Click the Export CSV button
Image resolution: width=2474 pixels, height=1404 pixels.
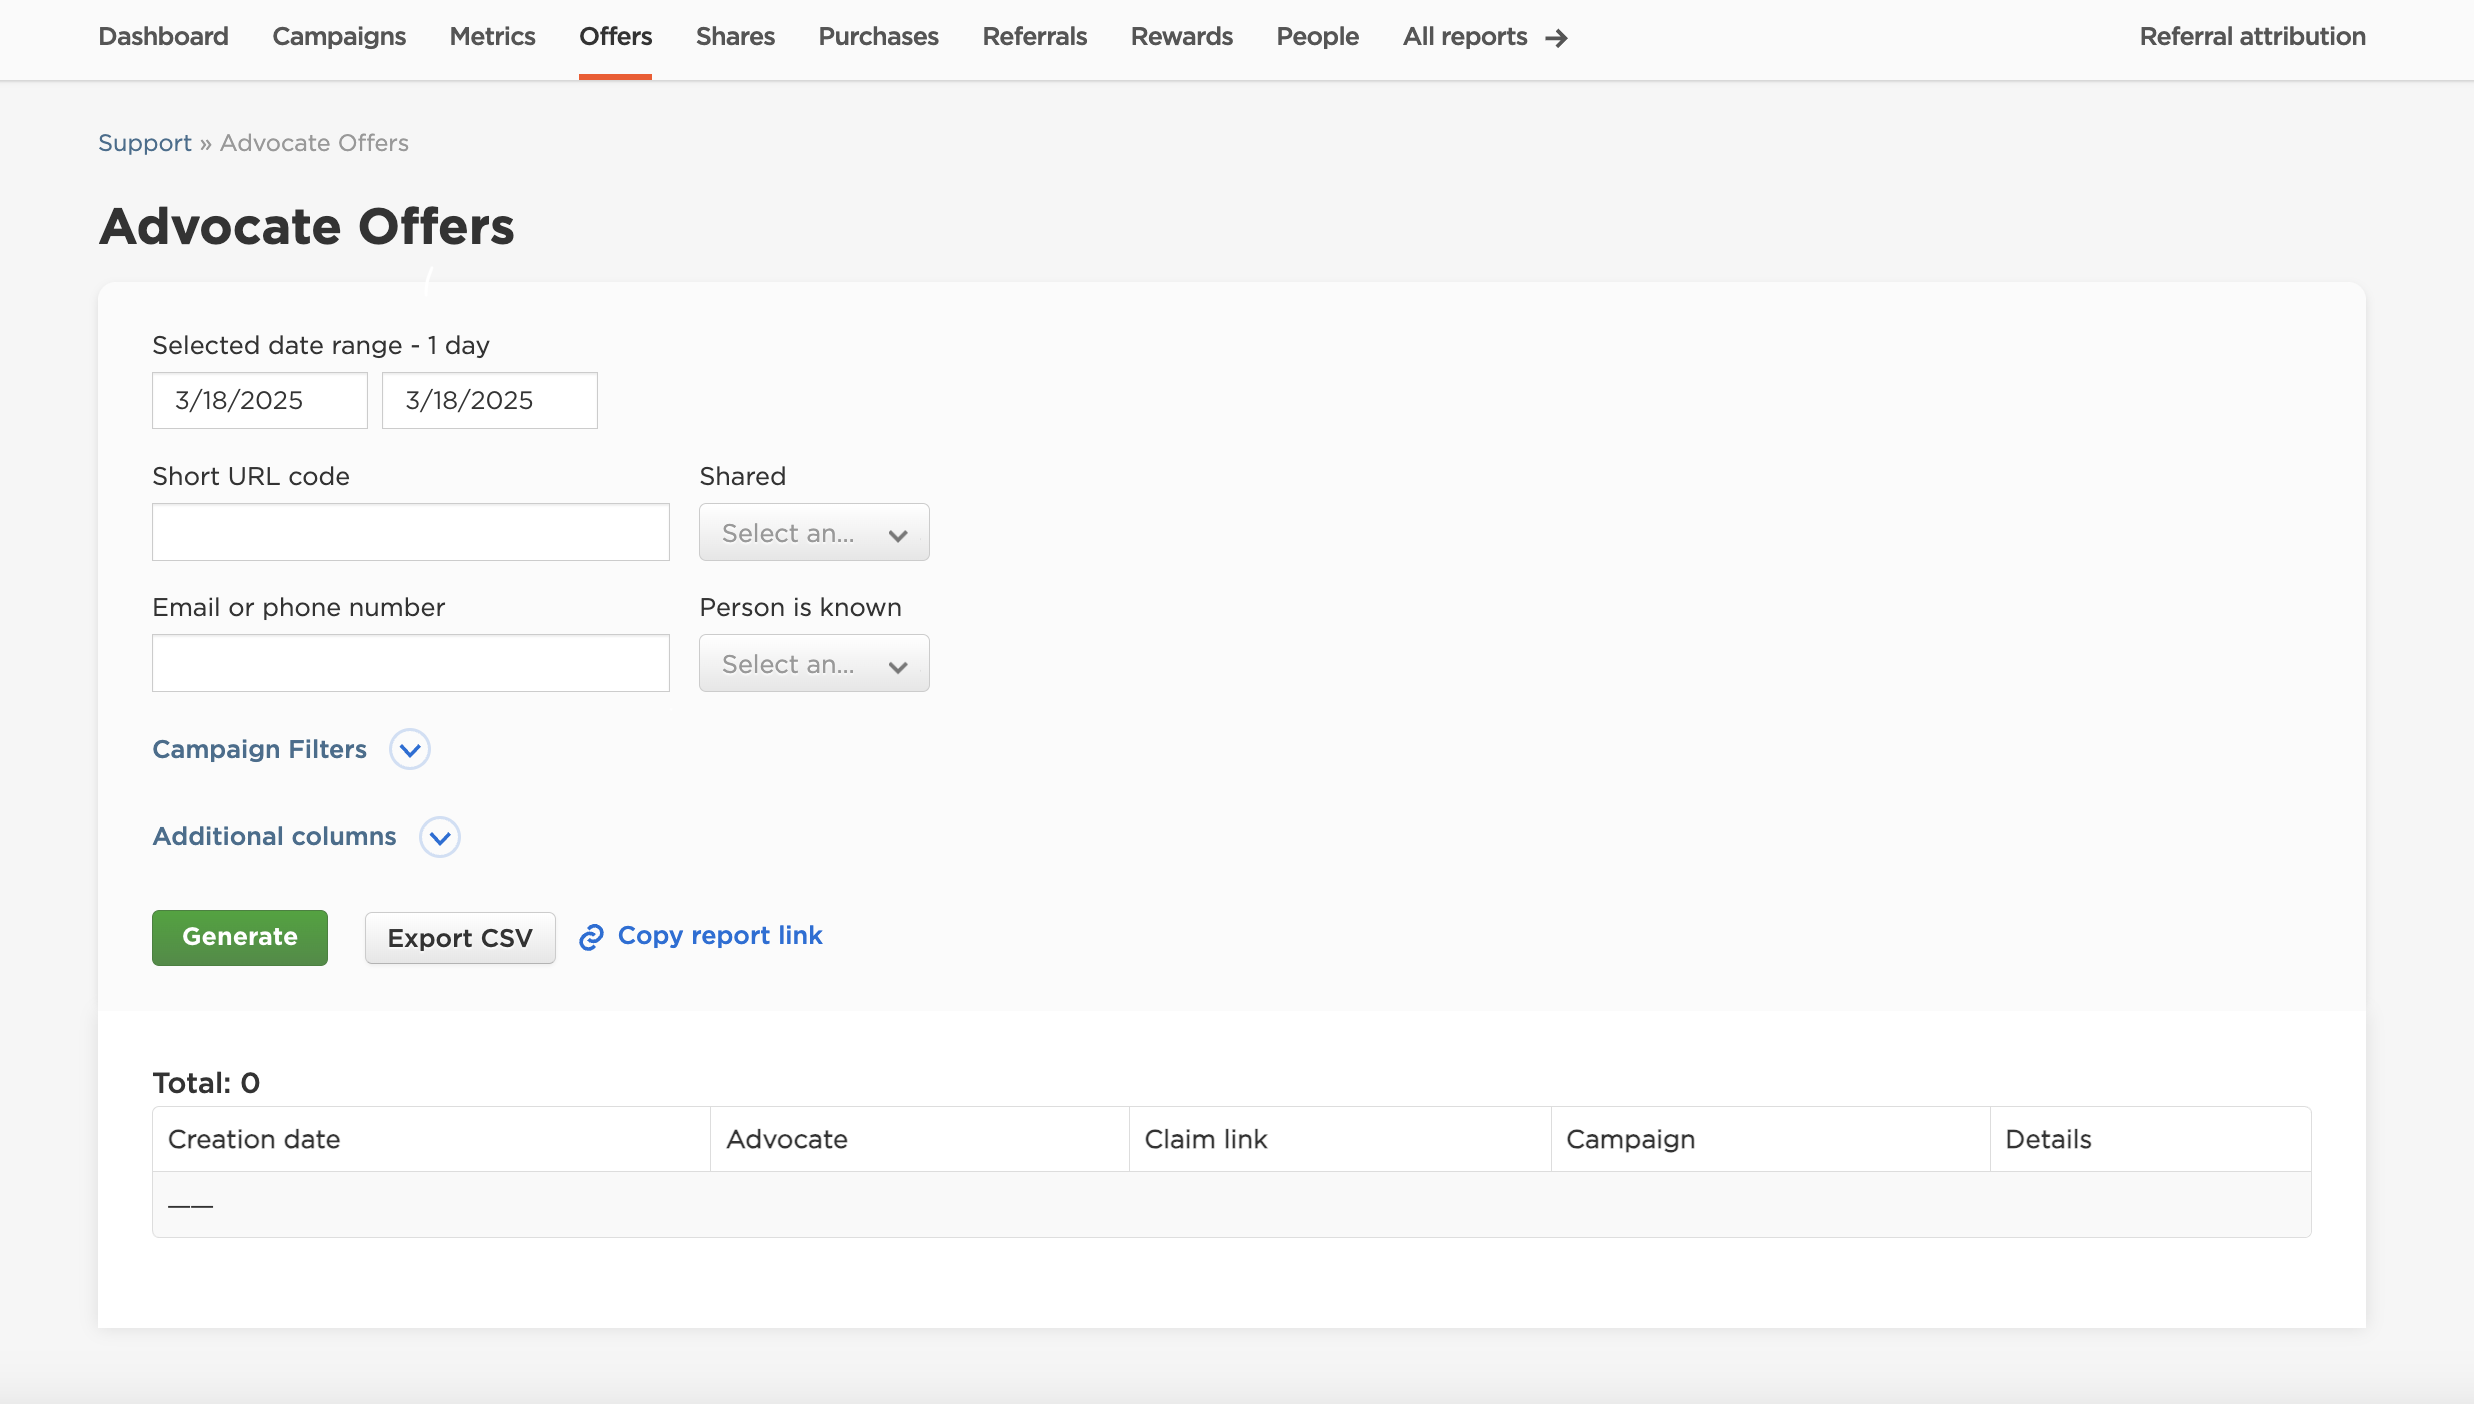point(459,937)
